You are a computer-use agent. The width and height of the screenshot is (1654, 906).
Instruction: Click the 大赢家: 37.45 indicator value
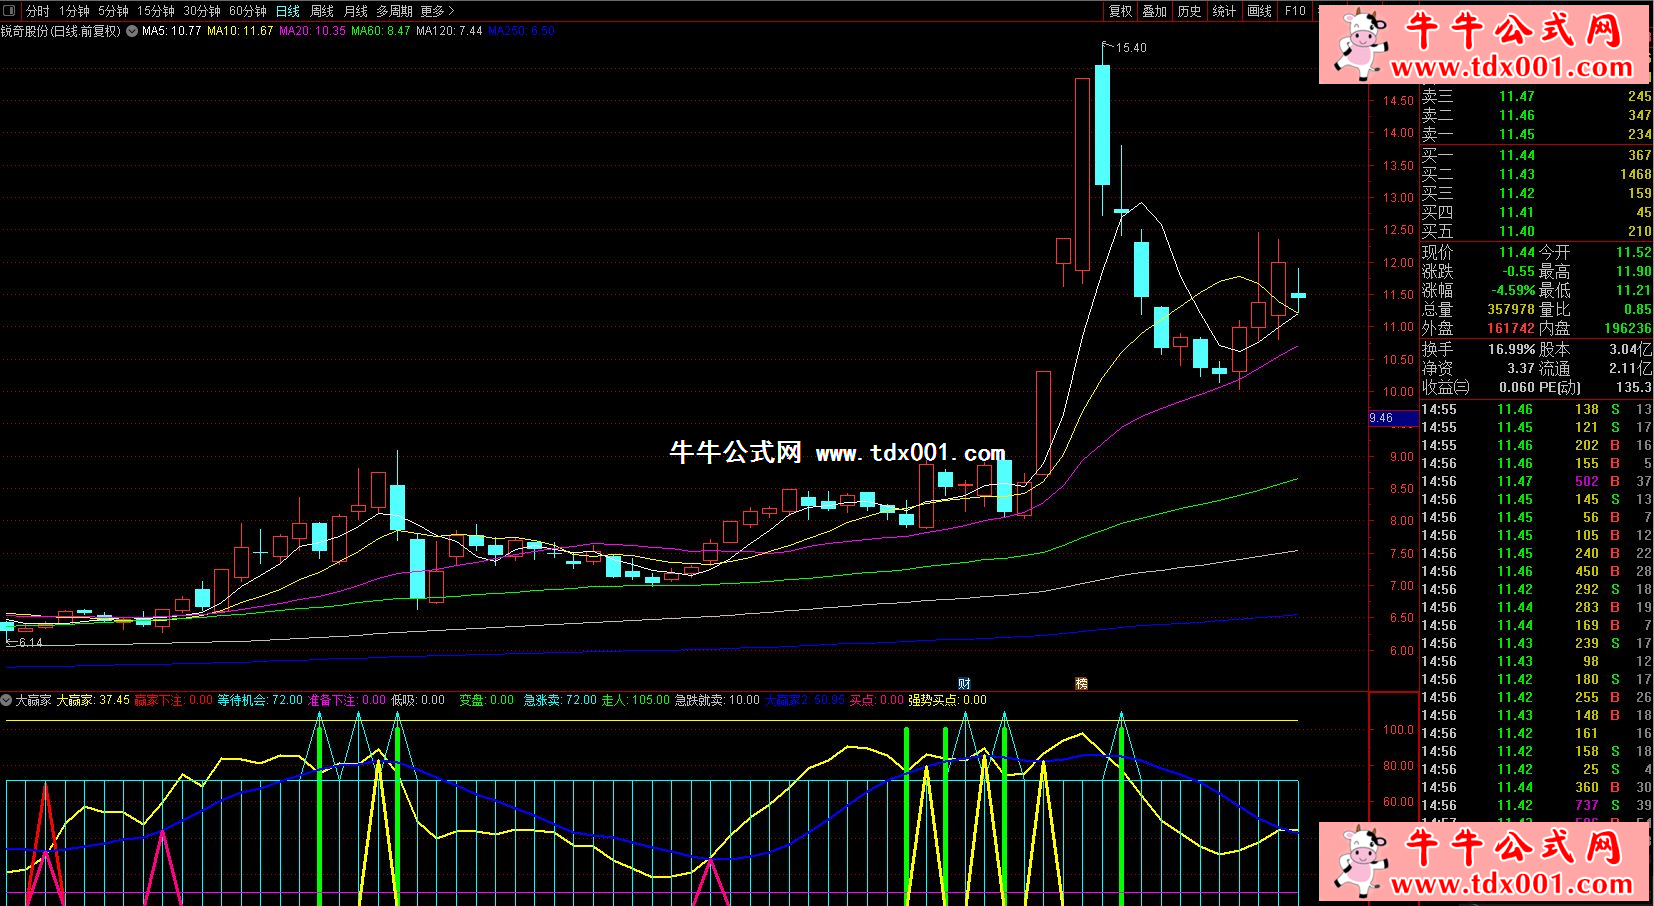point(93,700)
